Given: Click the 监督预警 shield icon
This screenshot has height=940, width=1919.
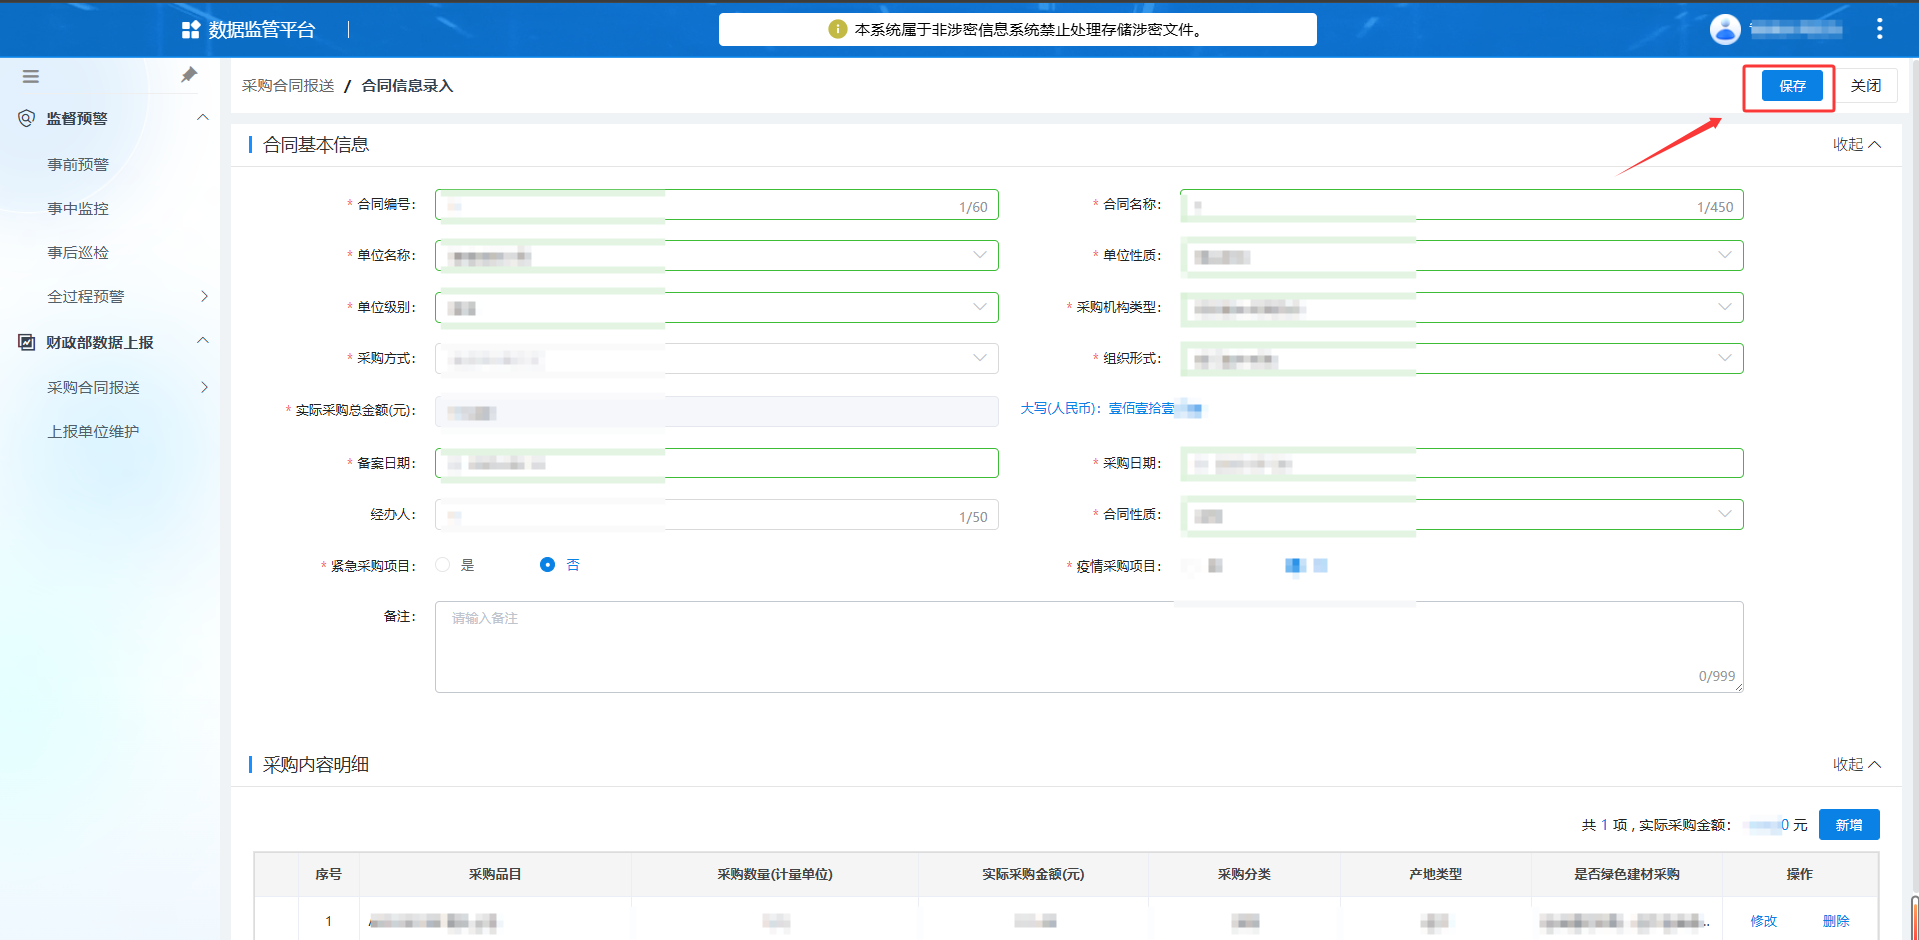Looking at the screenshot, I should [27, 118].
